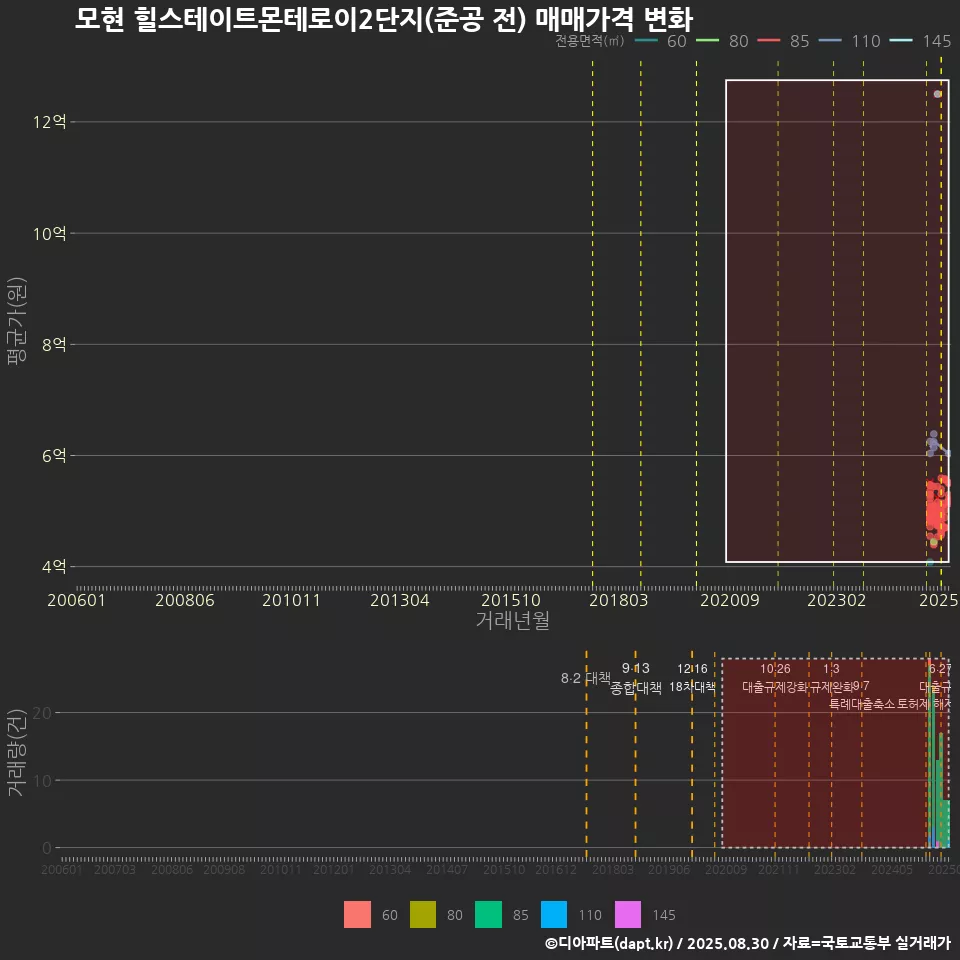Click the 4억 y-axis label
The width and height of the screenshot is (960, 960).
coord(54,566)
